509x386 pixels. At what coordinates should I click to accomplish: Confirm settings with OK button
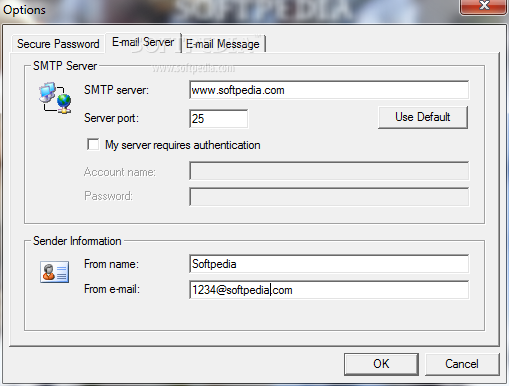(x=381, y=364)
